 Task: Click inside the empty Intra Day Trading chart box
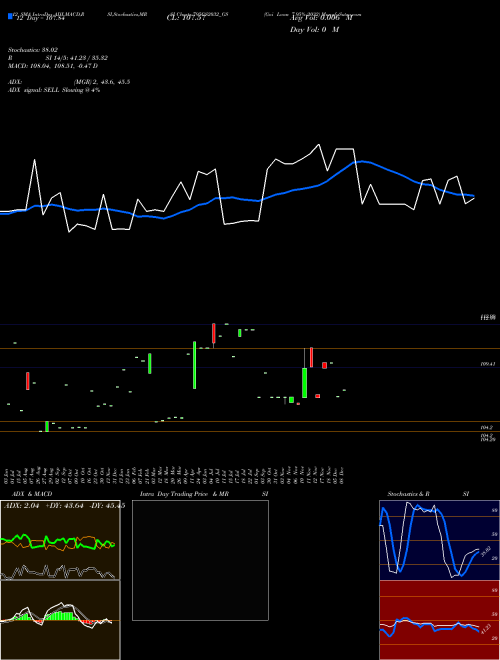pyautogui.click(x=200, y=560)
